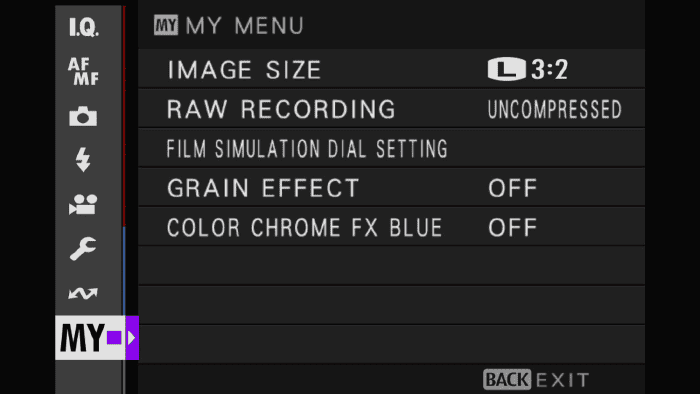Select the wrench setup tab
Screen dimensions: 700x394
(x=83, y=248)
